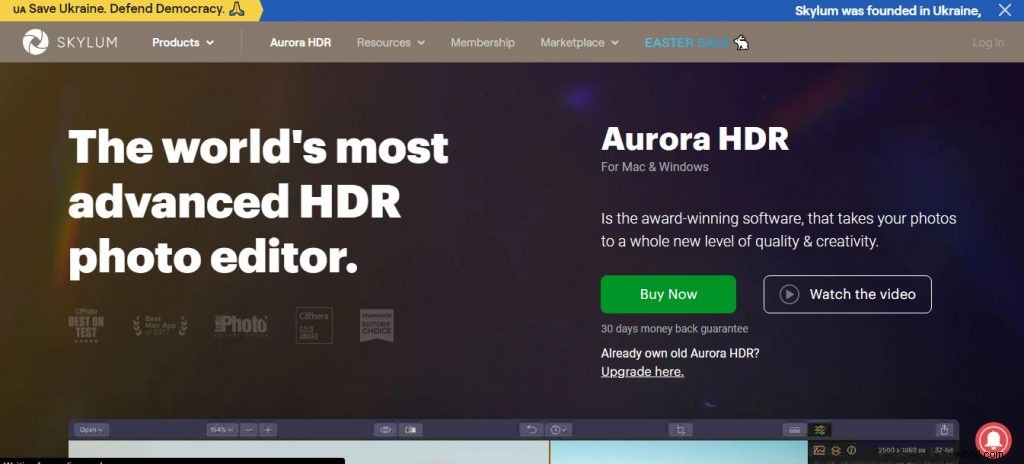Click the Editors' Choice badge
This screenshot has width=1024, height=464.
tap(377, 325)
